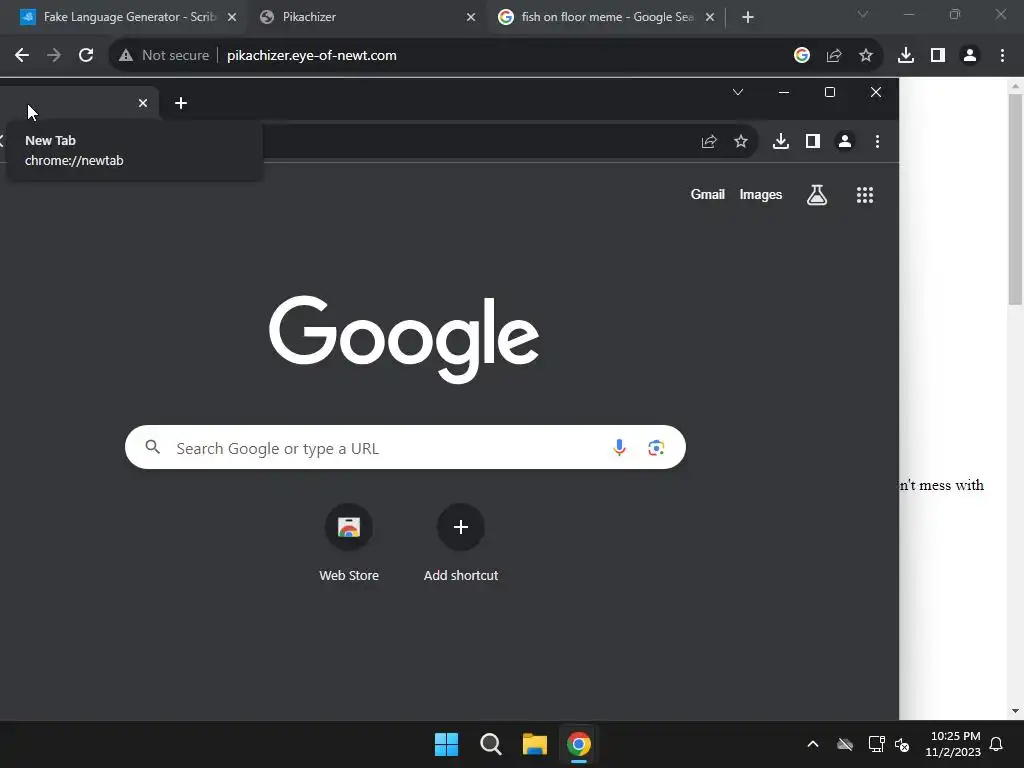The width and height of the screenshot is (1024, 768).
Task: Open Search Labs flask icon
Action: [x=816, y=195]
